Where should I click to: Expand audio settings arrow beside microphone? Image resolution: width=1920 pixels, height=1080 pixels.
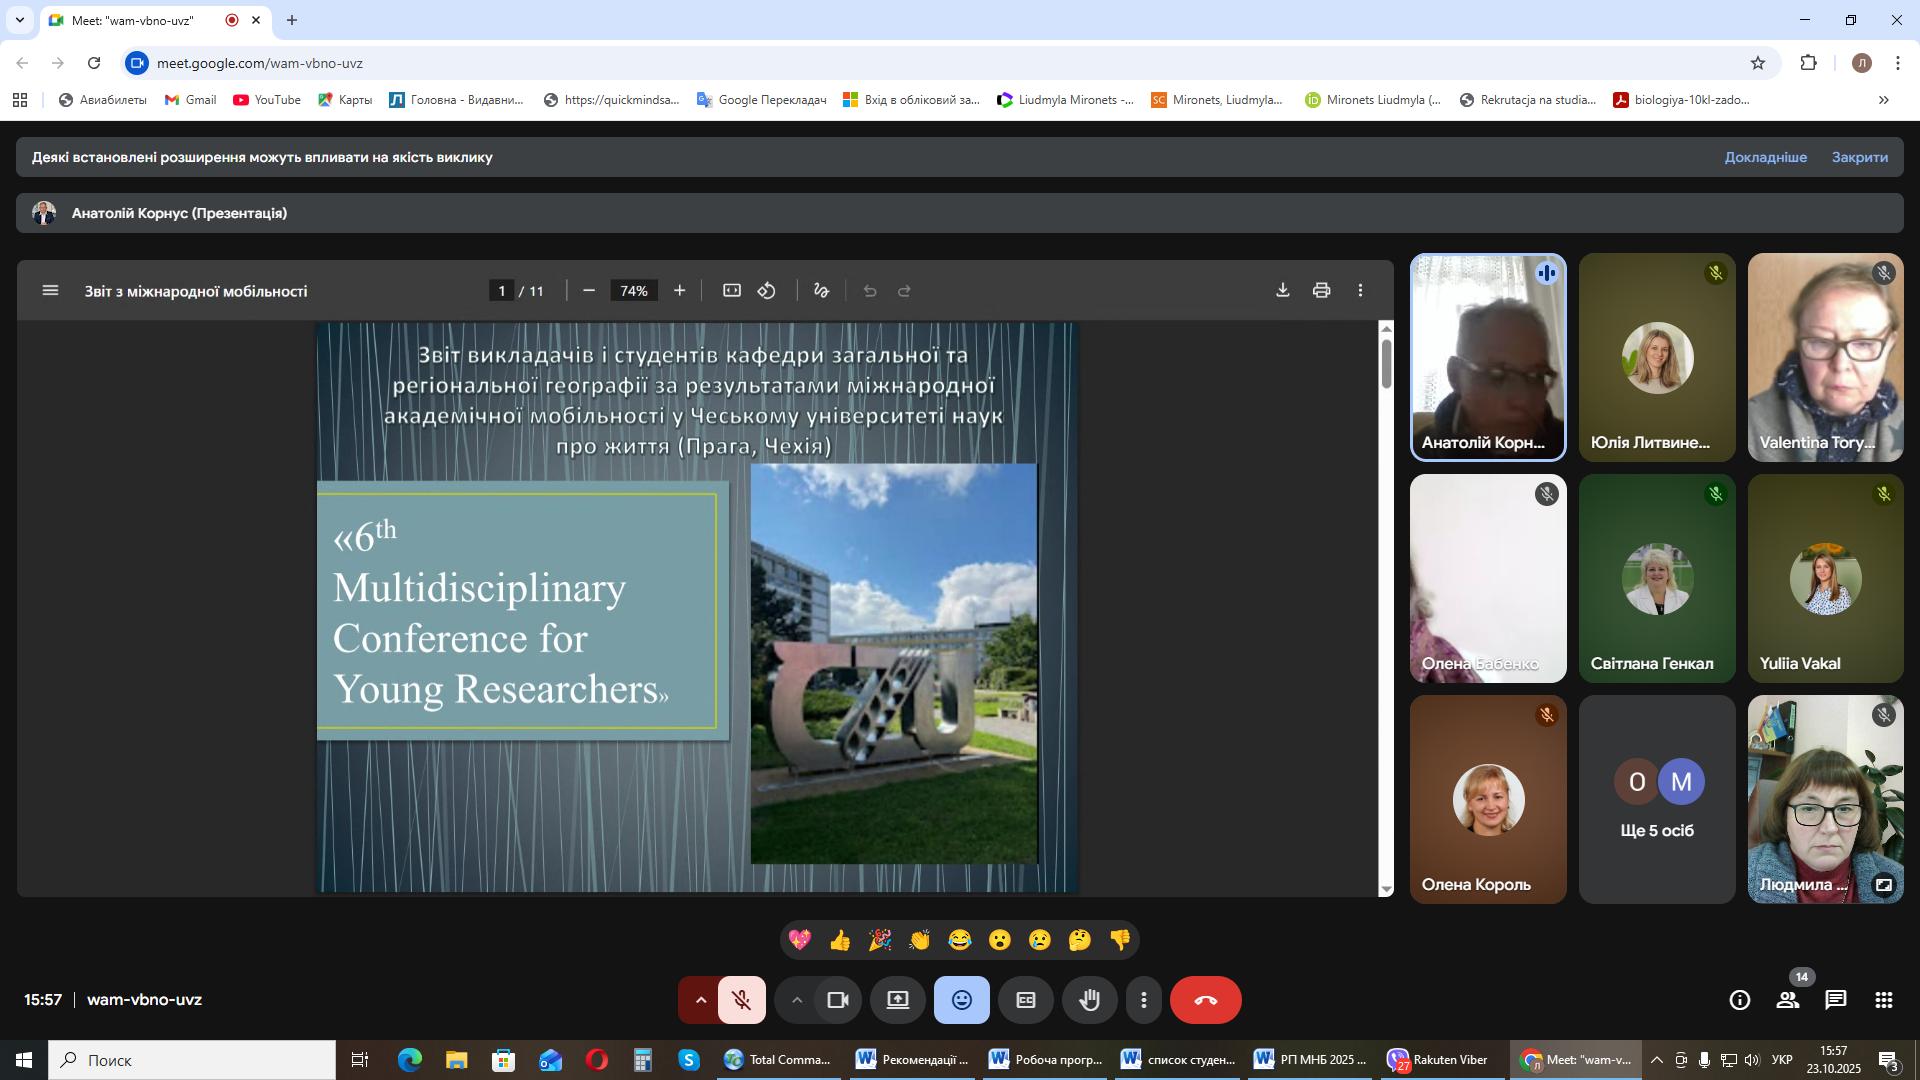700,1000
